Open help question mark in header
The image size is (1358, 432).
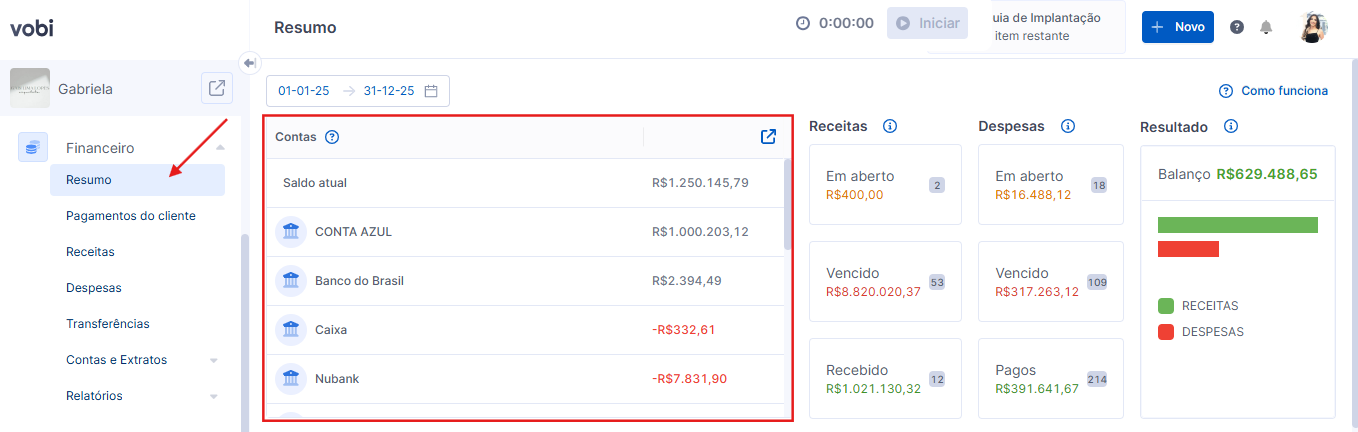tap(1237, 27)
